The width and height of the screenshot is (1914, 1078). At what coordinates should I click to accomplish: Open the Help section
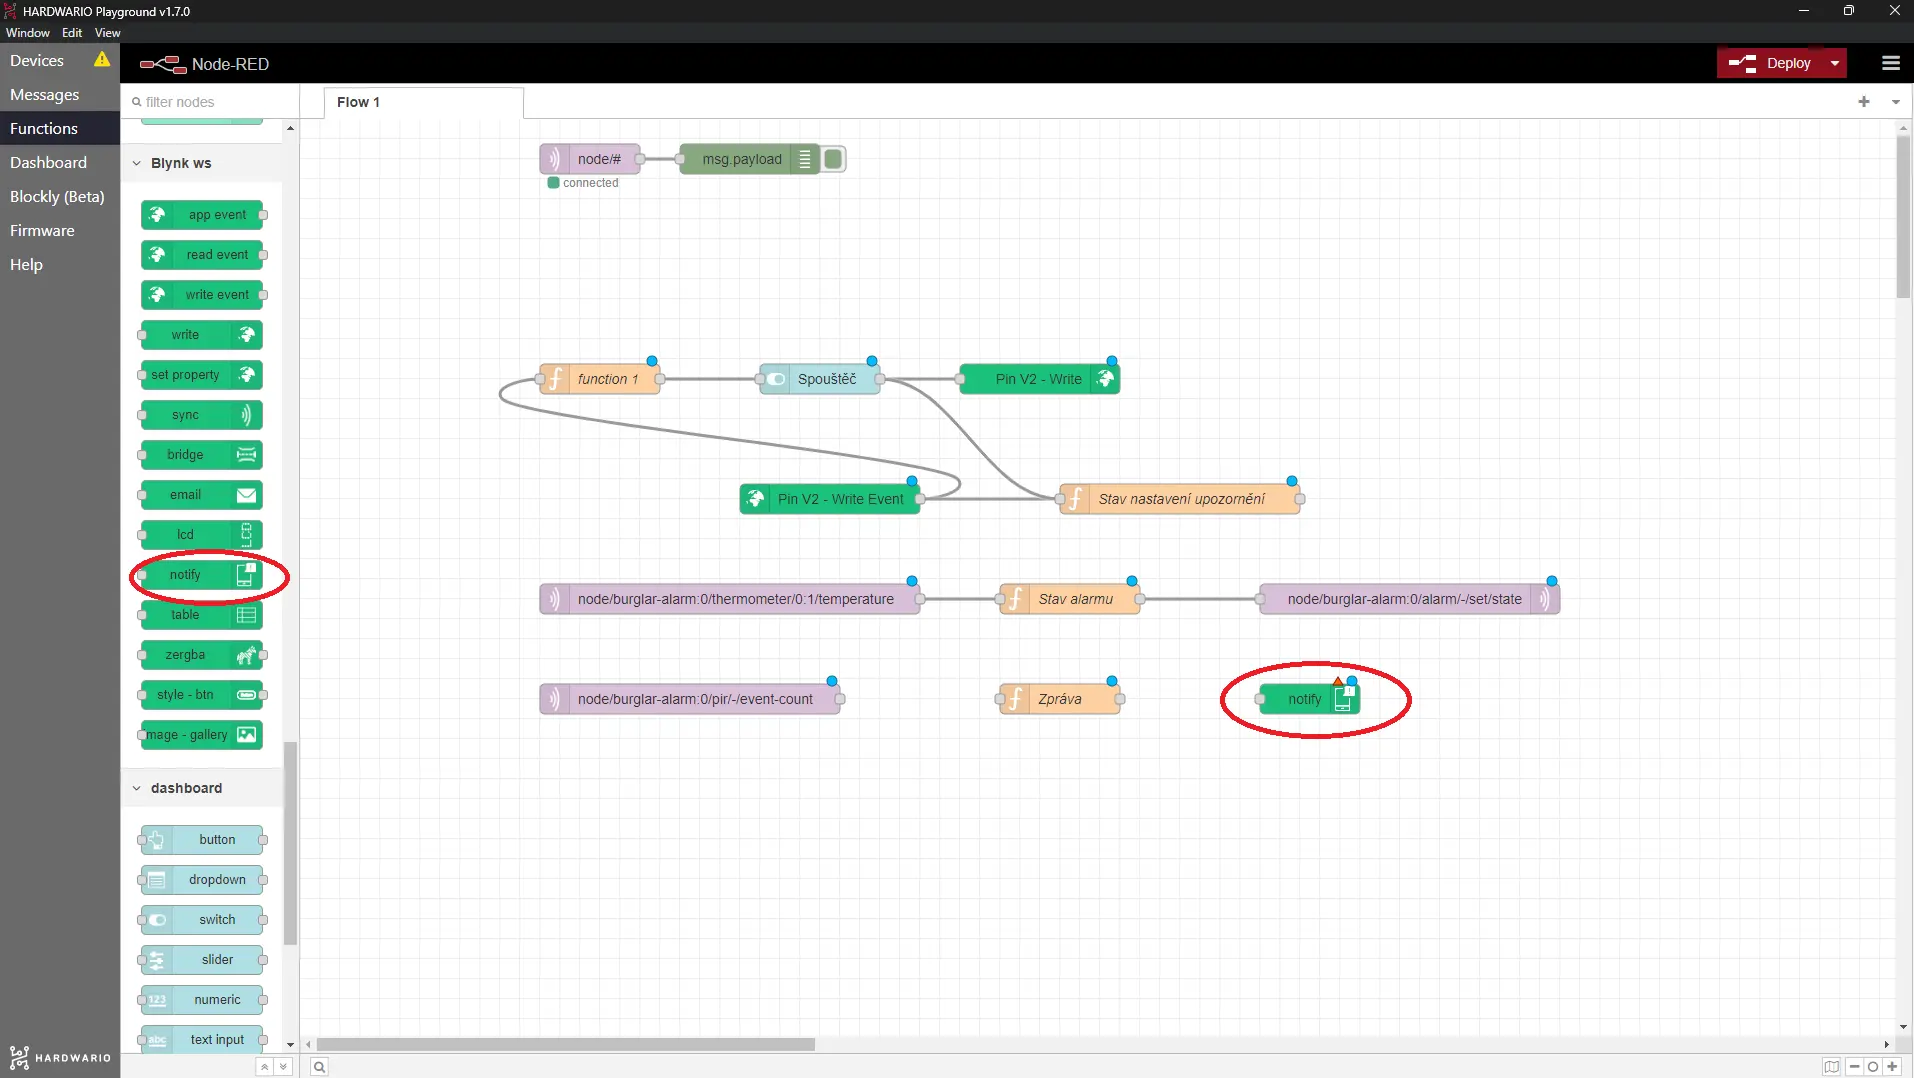click(60, 265)
